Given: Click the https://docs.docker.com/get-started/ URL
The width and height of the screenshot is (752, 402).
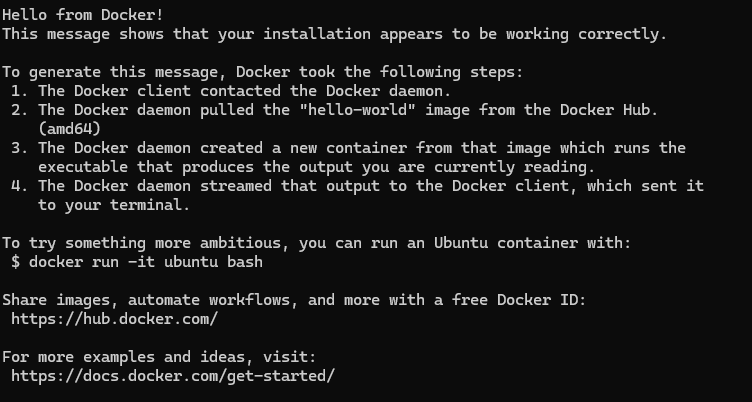Looking at the screenshot, I should 173,376.
